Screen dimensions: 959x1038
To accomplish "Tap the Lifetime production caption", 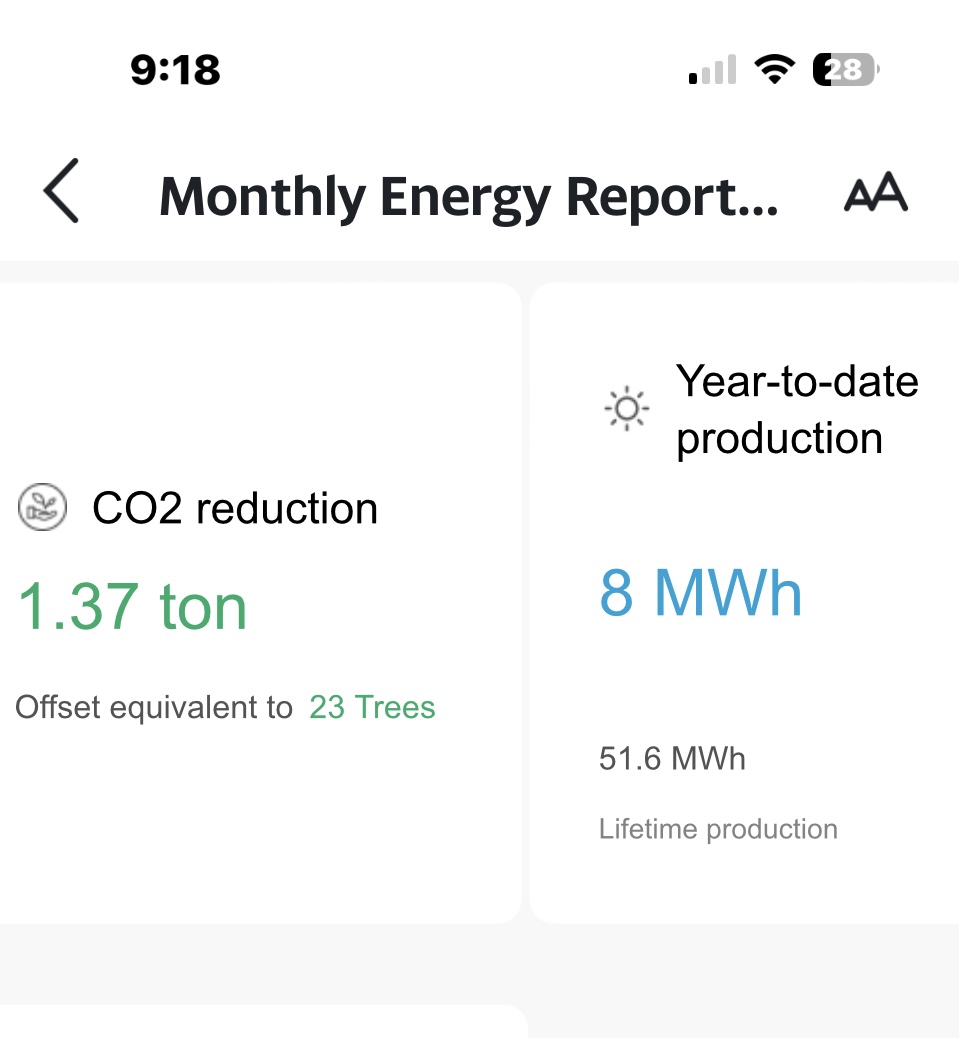I will [x=718, y=829].
